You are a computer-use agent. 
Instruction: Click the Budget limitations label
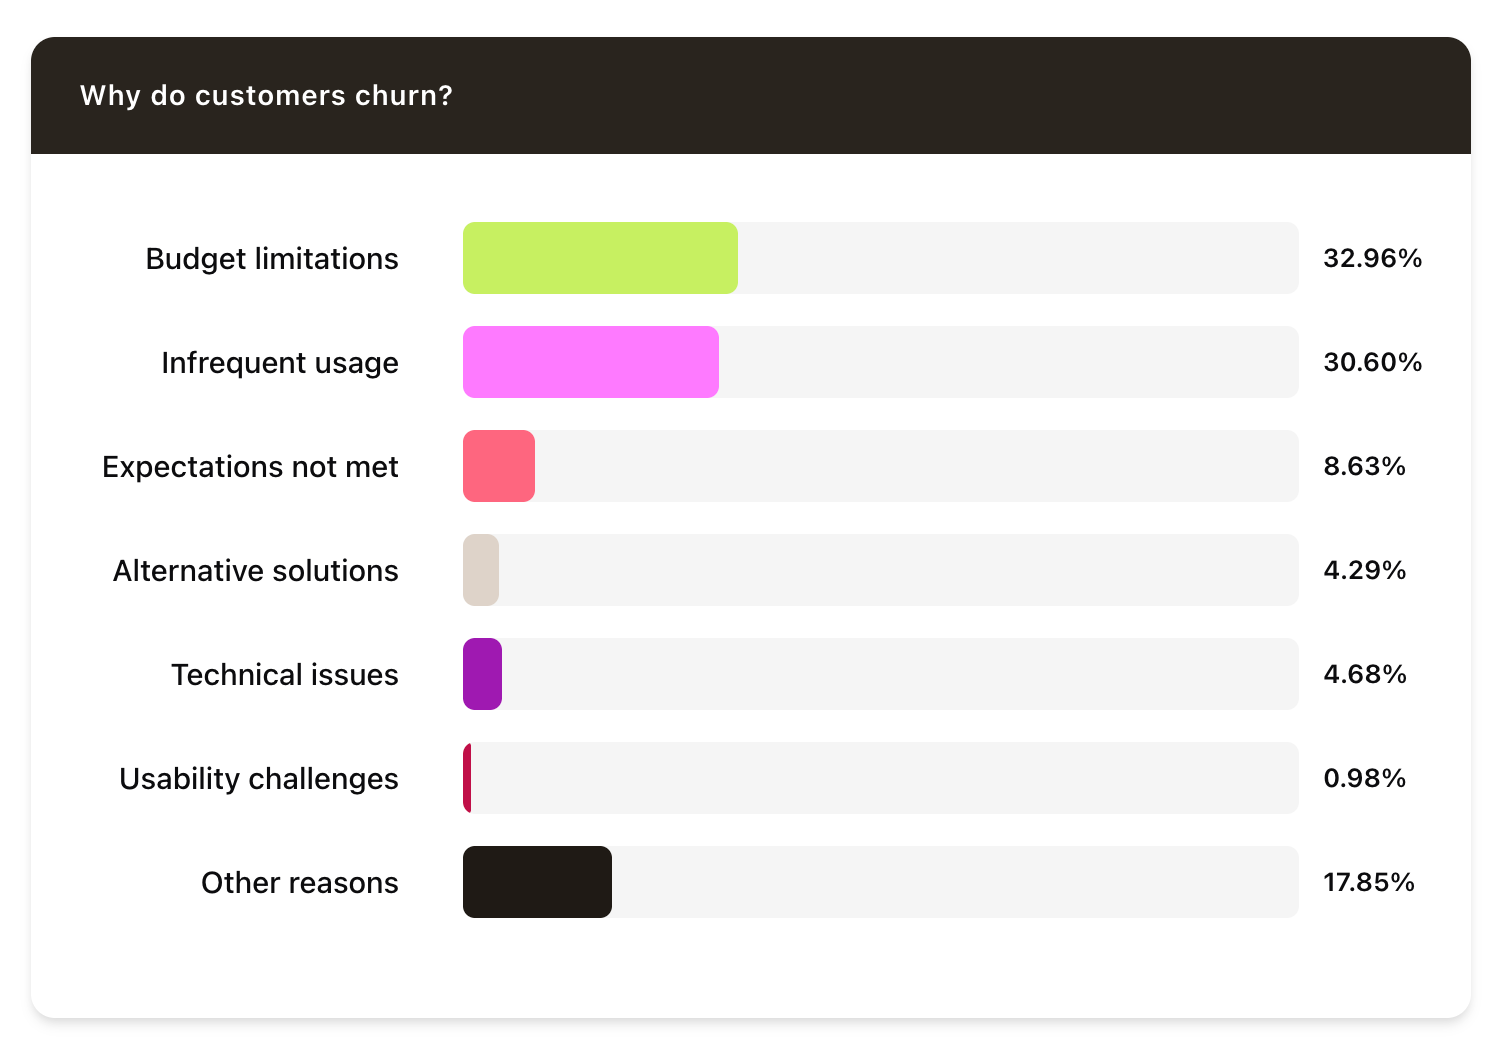point(272,259)
